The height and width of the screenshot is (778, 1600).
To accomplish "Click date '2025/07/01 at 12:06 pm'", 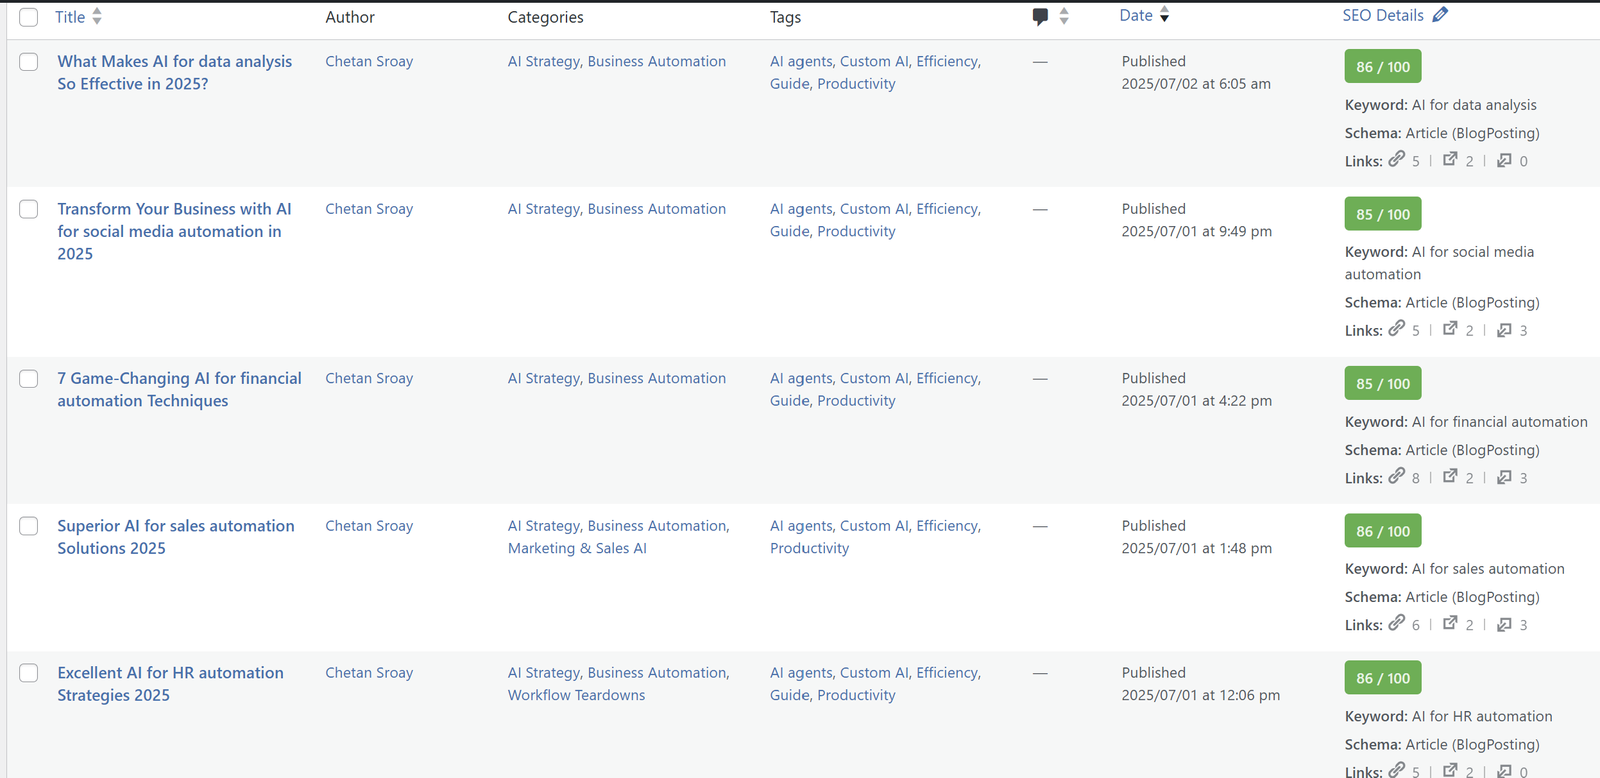I will (1201, 696).
